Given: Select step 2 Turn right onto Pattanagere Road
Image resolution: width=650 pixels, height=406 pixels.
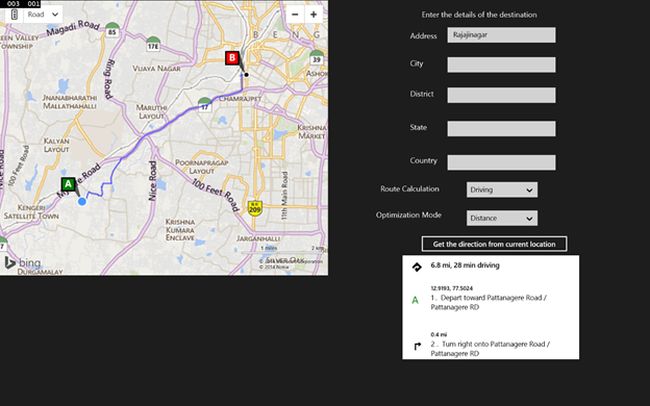Looking at the screenshot, I should pos(490,349).
